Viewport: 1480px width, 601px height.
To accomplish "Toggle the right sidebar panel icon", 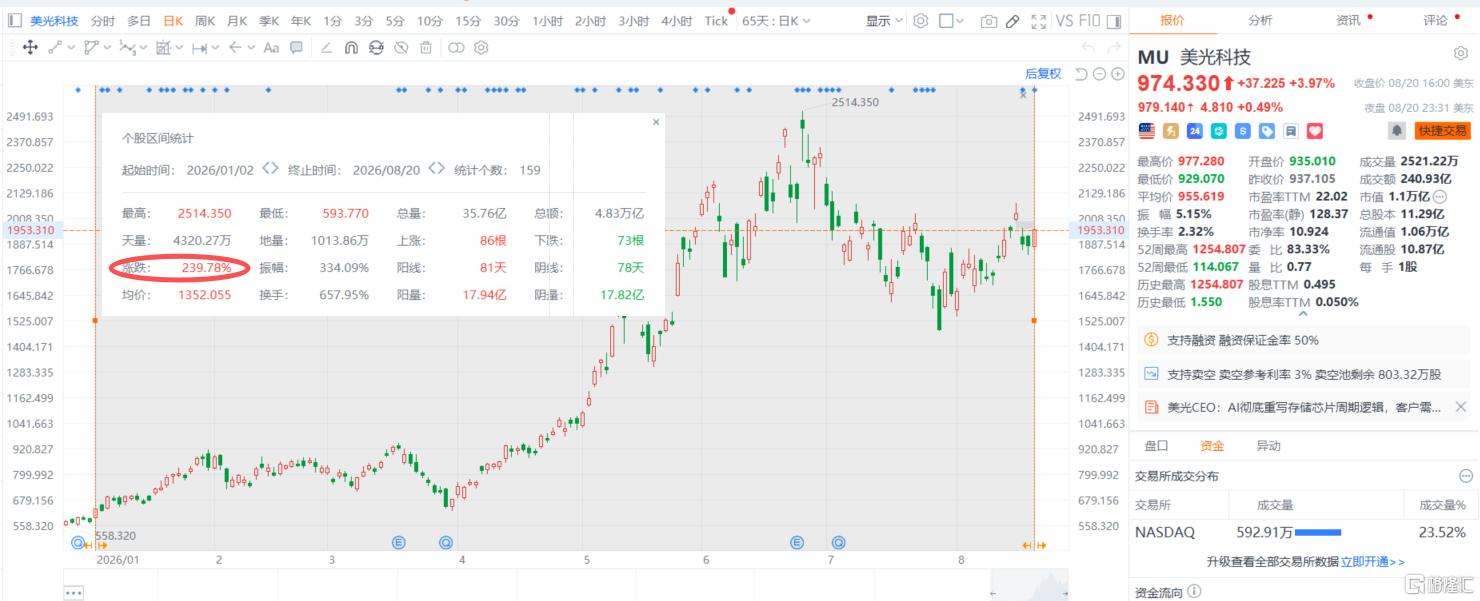I will (x=1115, y=21).
